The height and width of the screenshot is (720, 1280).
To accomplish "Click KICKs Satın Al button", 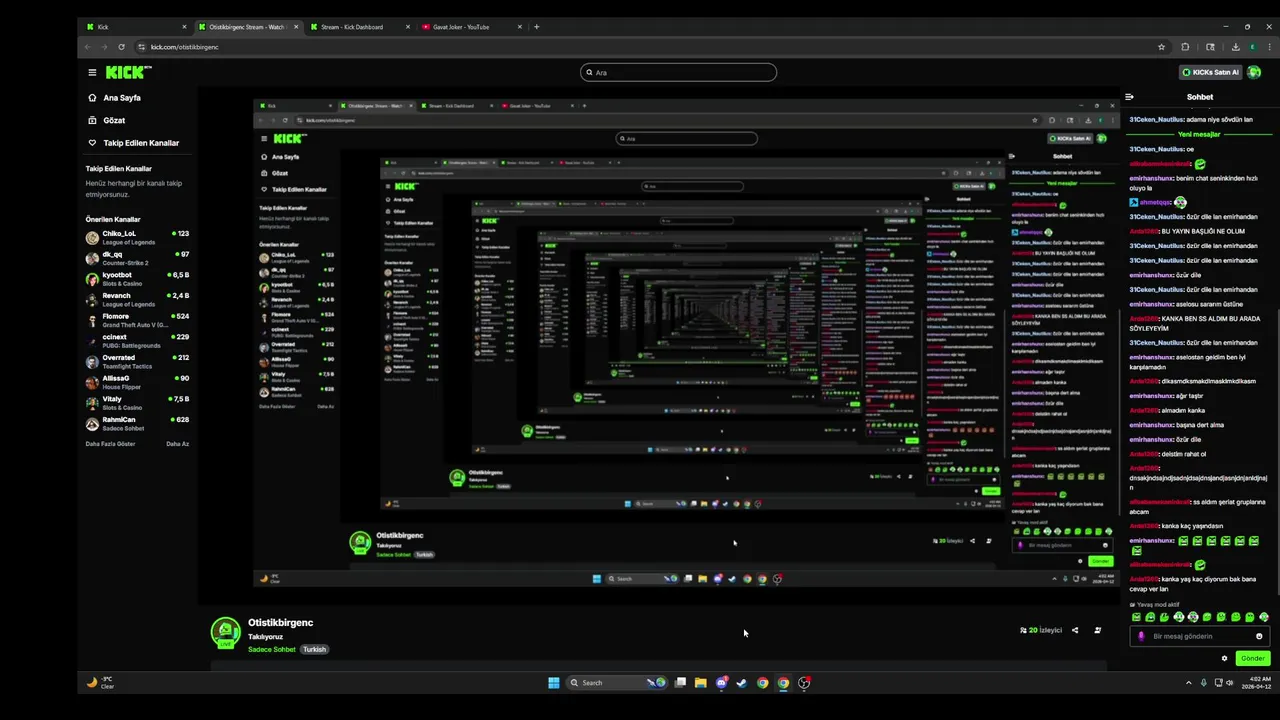I will (1210, 72).
